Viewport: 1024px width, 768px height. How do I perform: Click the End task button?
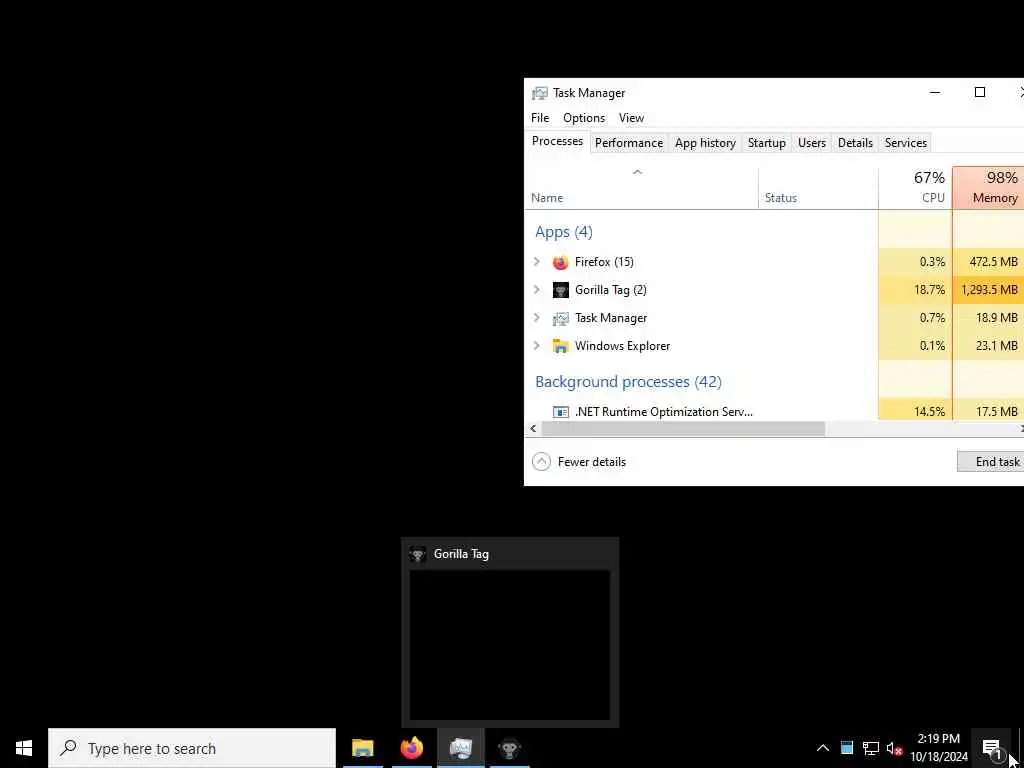click(991, 462)
